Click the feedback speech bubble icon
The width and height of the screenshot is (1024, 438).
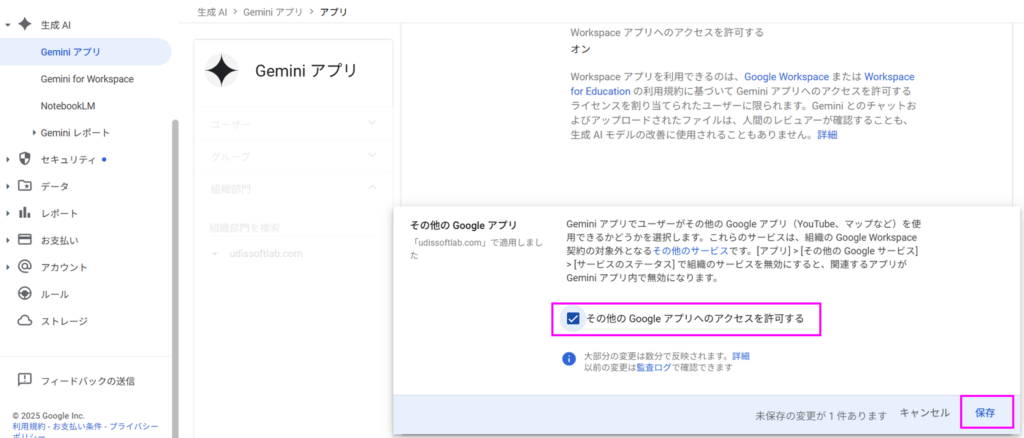coord(25,380)
